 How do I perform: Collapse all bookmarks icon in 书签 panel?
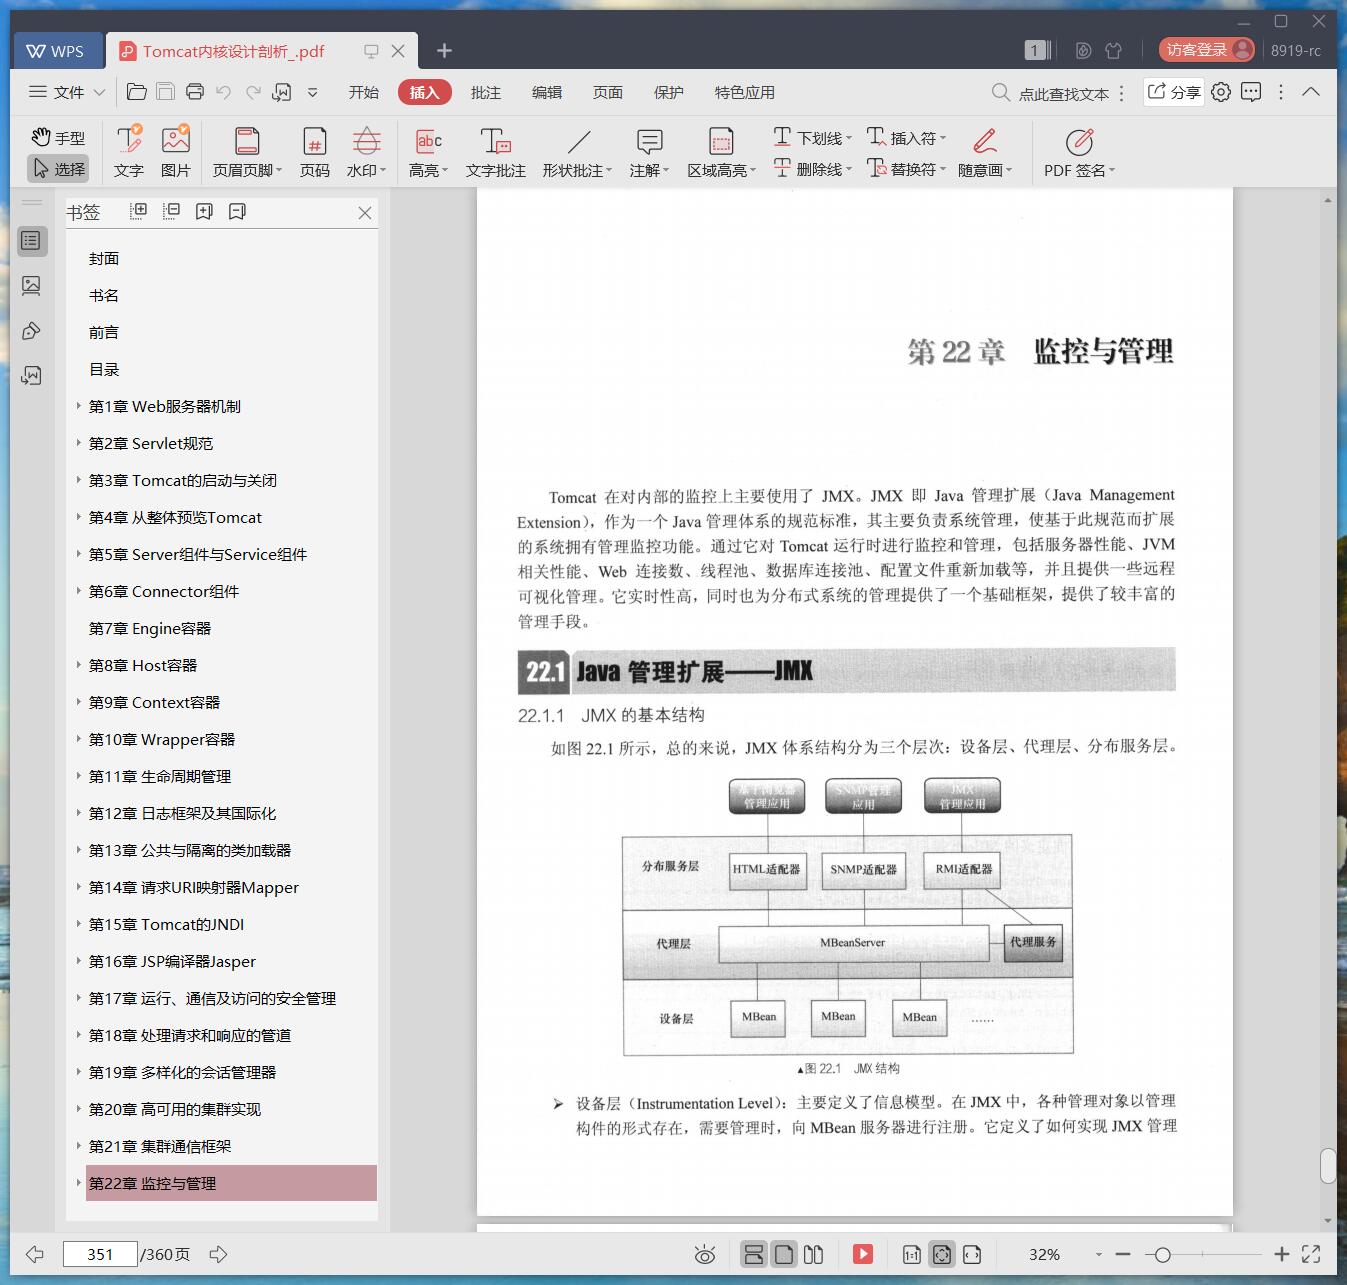[x=171, y=211]
